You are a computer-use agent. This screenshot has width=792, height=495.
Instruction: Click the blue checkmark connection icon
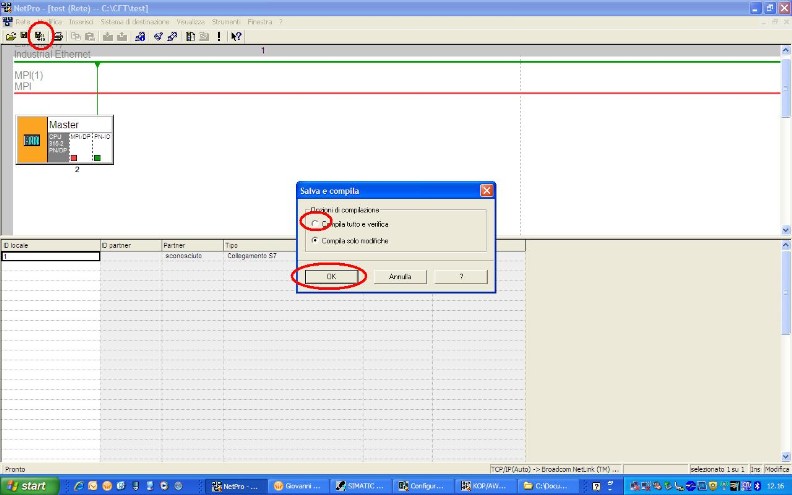tap(158, 36)
